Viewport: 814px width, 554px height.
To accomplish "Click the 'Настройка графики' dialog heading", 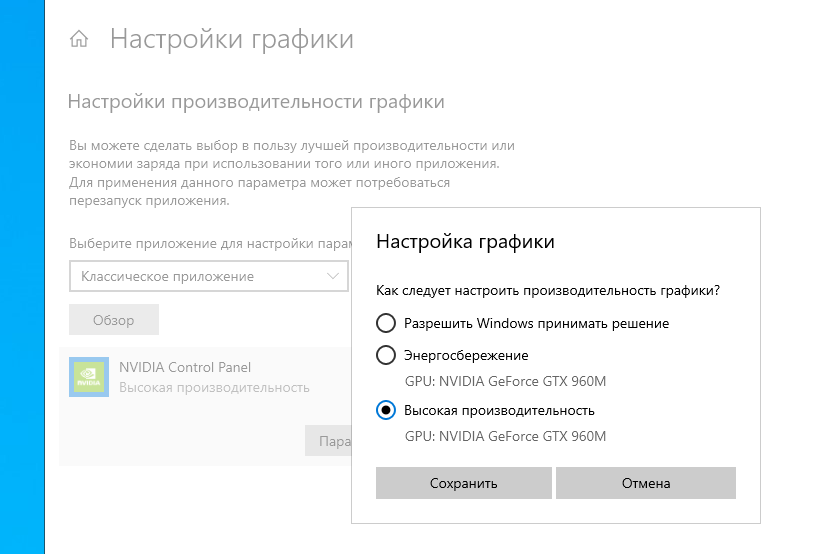I will [465, 241].
